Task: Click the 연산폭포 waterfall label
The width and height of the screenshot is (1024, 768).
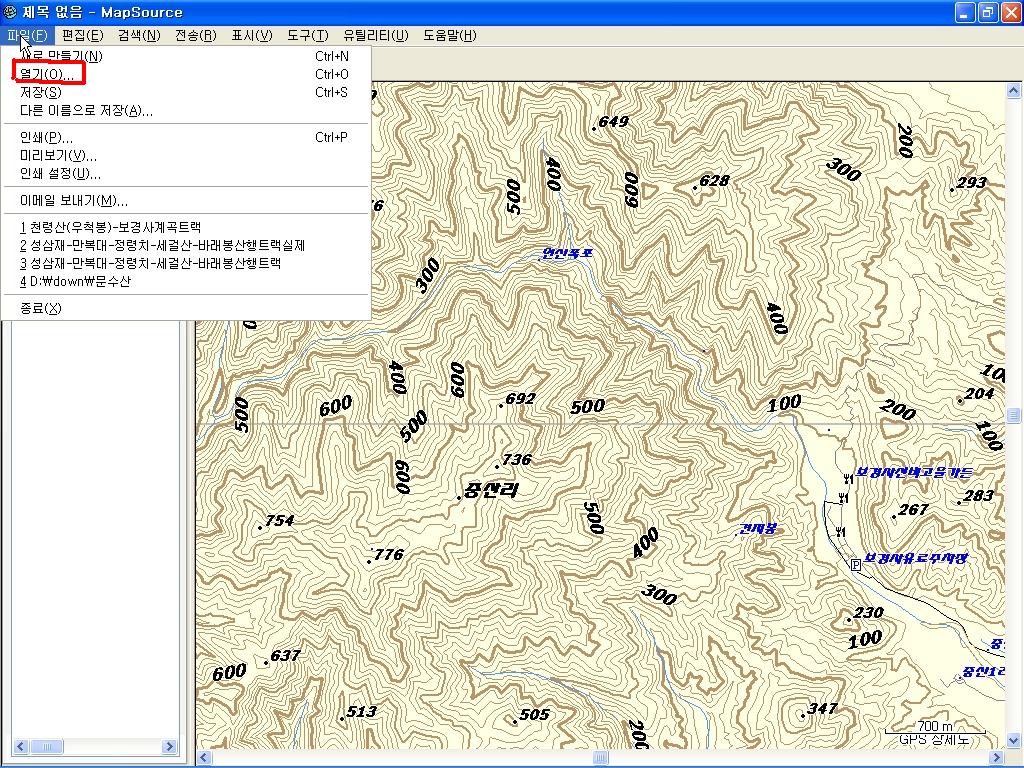Action: pyautogui.click(x=567, y=253)
